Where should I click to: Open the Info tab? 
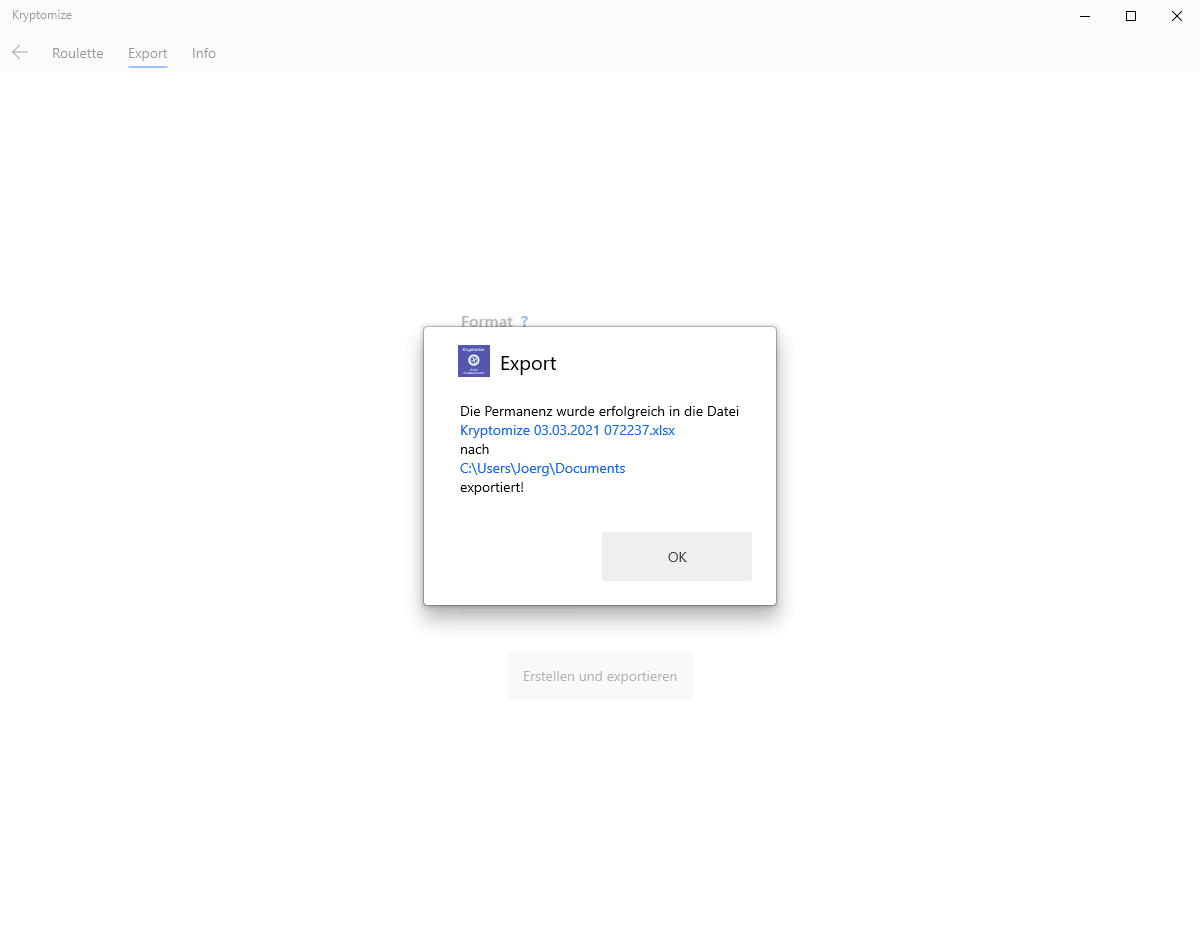pyautogui.click(x=204, y=53)
